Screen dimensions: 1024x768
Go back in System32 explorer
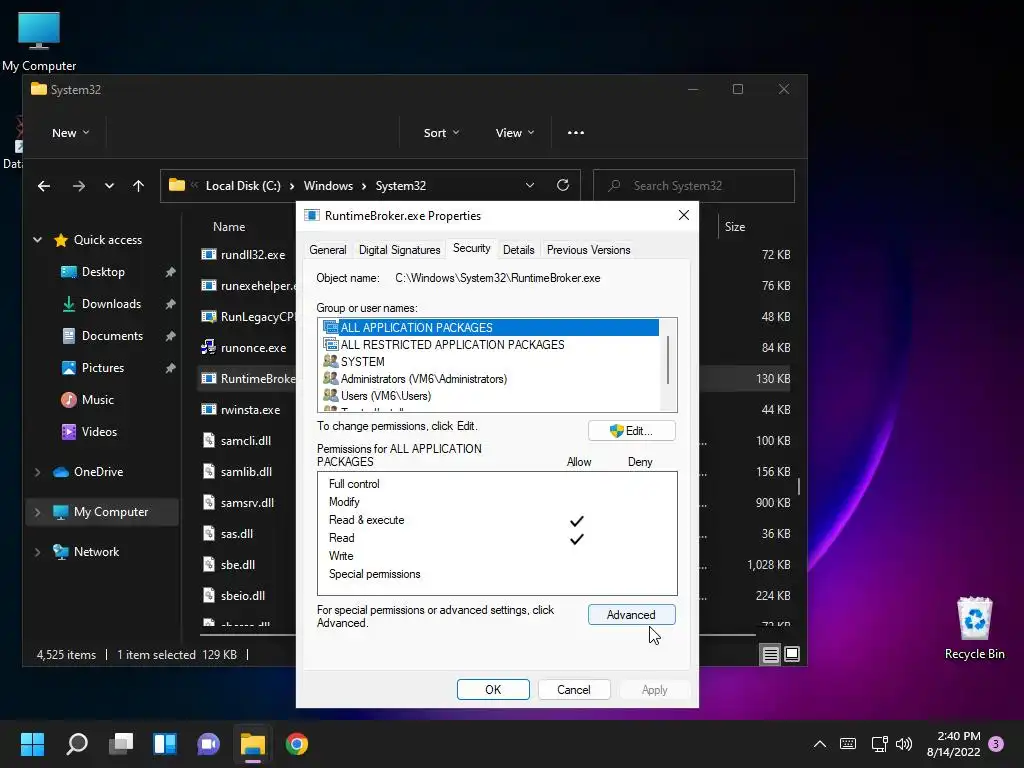pyautogui.click(x=44, y=186)
